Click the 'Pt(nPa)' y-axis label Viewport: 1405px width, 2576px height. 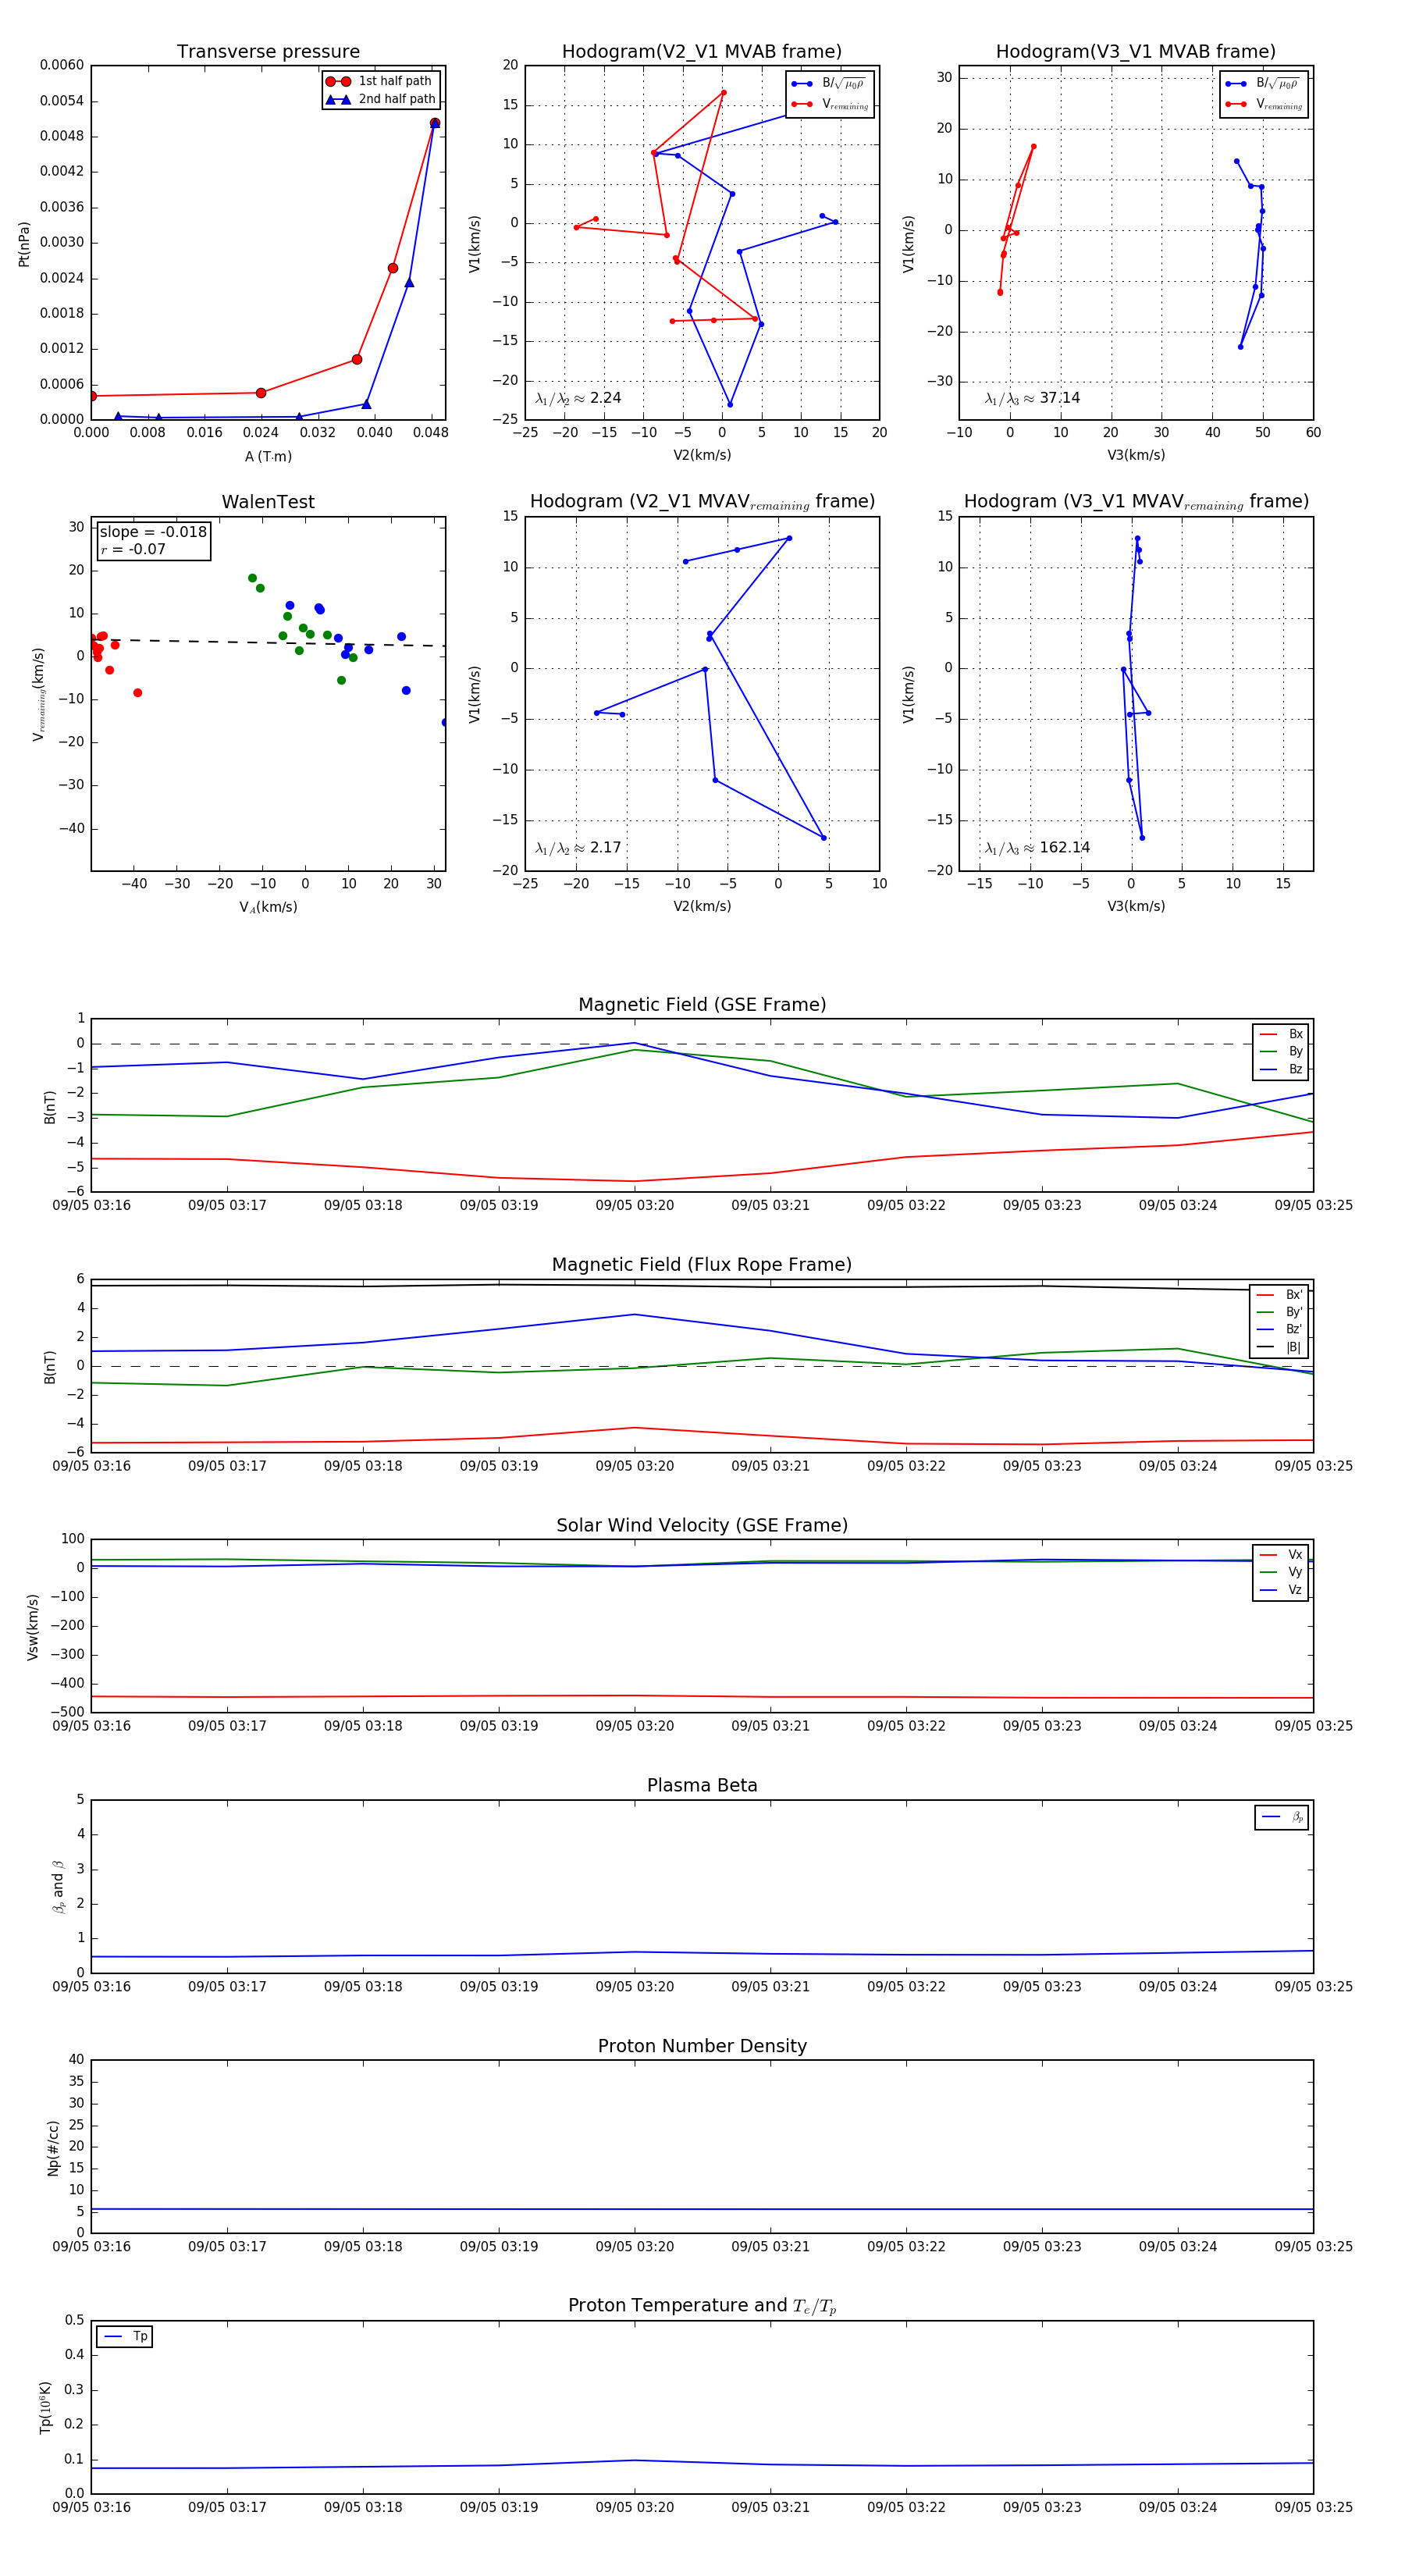tap(24, 243)
